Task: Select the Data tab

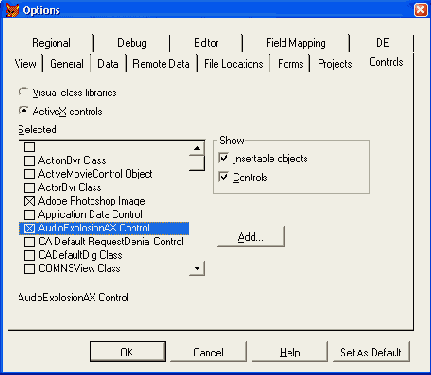Action: point(108,64)
